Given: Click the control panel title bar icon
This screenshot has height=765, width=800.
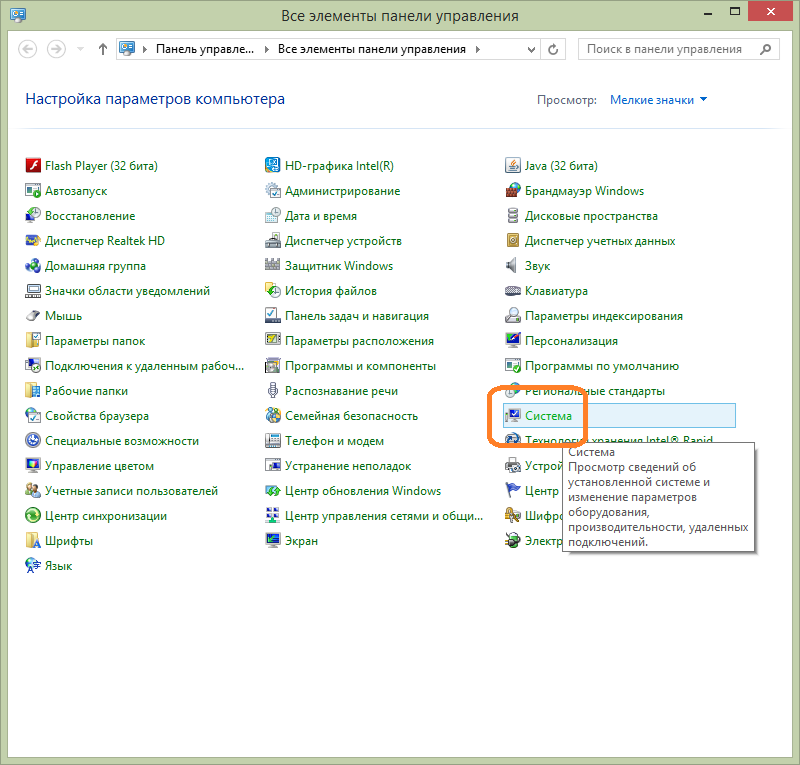Looking at the screenshot, I should [x=18, y=15].
